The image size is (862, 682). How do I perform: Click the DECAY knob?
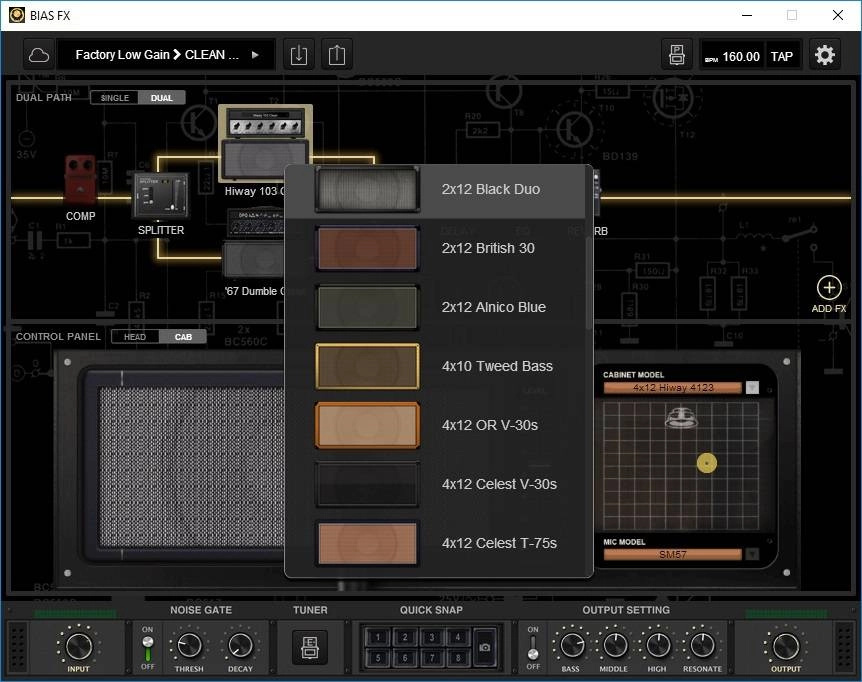240,646
